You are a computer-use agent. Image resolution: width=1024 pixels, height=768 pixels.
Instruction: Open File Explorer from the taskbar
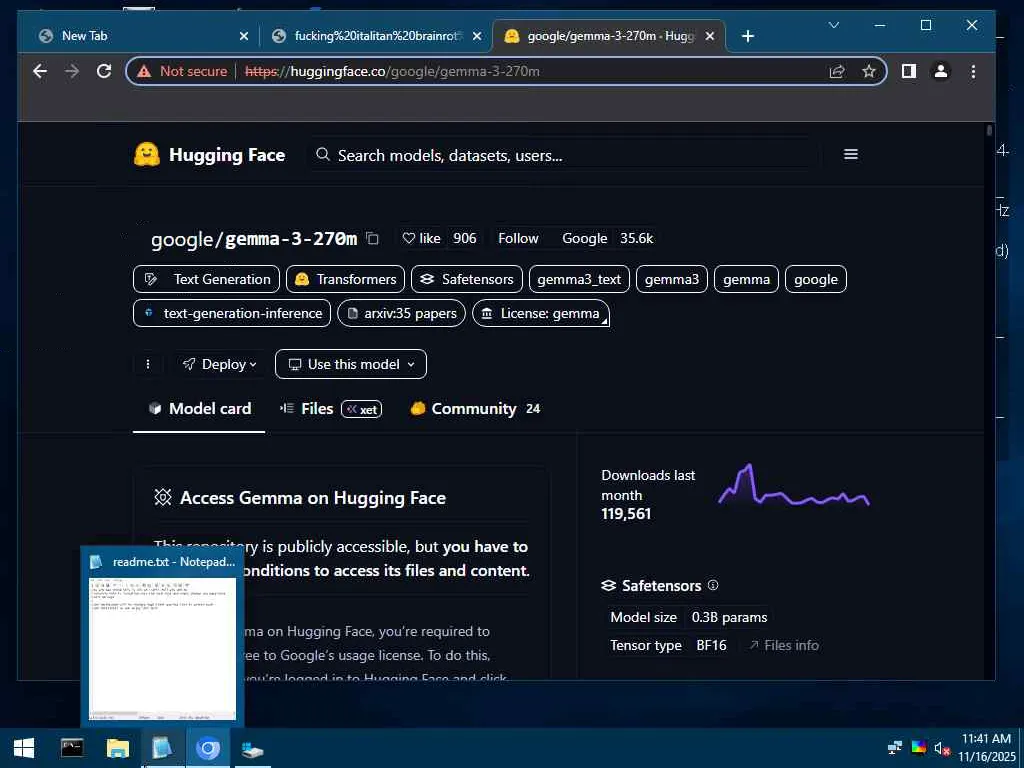point(118,748)
